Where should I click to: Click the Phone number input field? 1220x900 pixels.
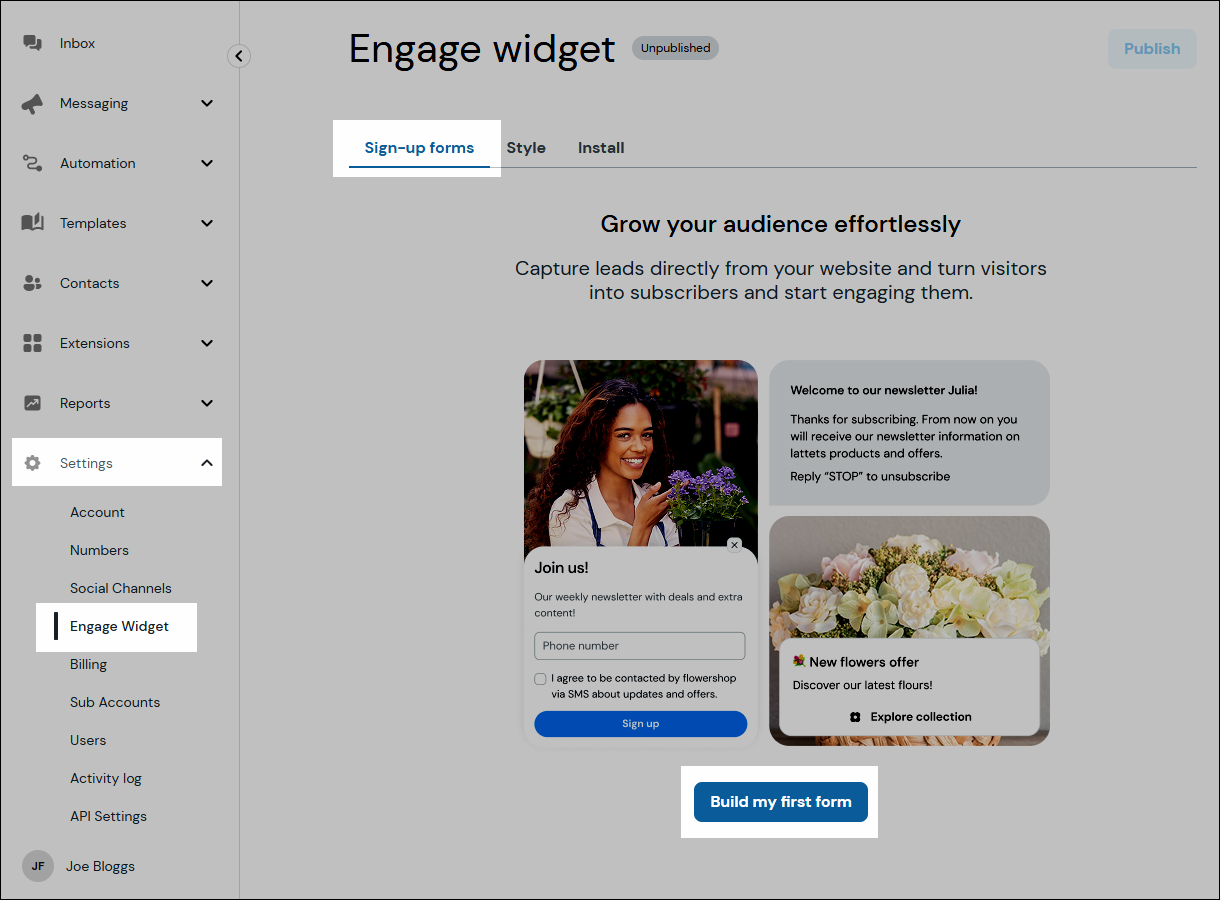[x=640, y=645]
